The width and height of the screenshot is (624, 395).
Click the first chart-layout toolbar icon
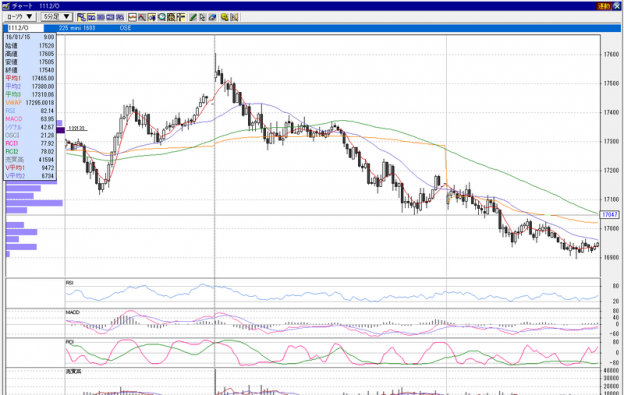pos(81,17)
